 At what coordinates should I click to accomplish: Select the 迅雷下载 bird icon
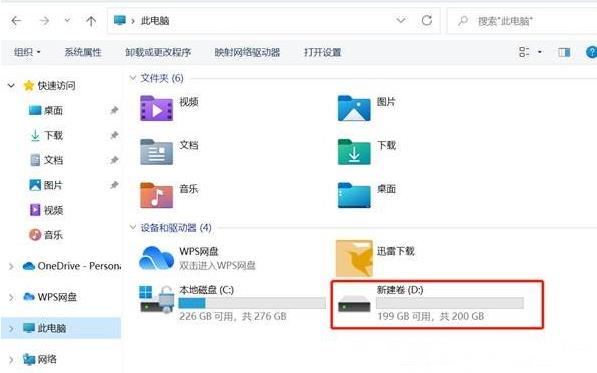click(354, 258)
